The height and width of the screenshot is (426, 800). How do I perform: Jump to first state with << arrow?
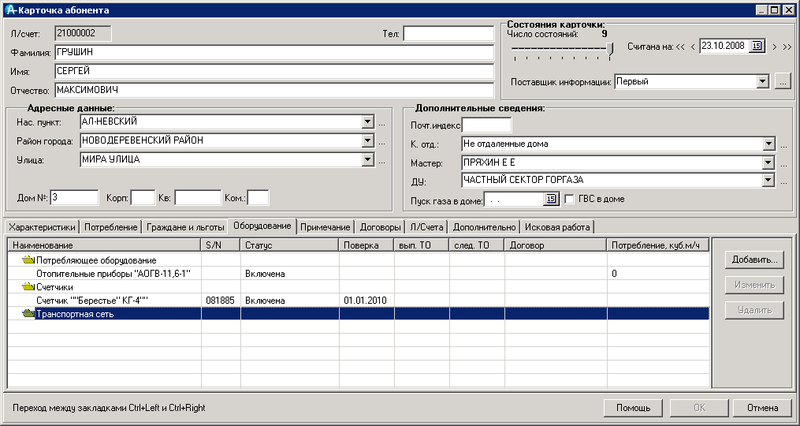point(681,47)
